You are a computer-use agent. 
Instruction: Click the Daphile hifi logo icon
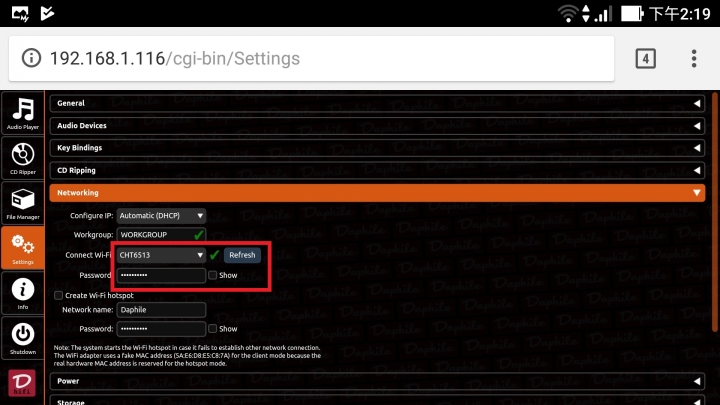point(22,383)
